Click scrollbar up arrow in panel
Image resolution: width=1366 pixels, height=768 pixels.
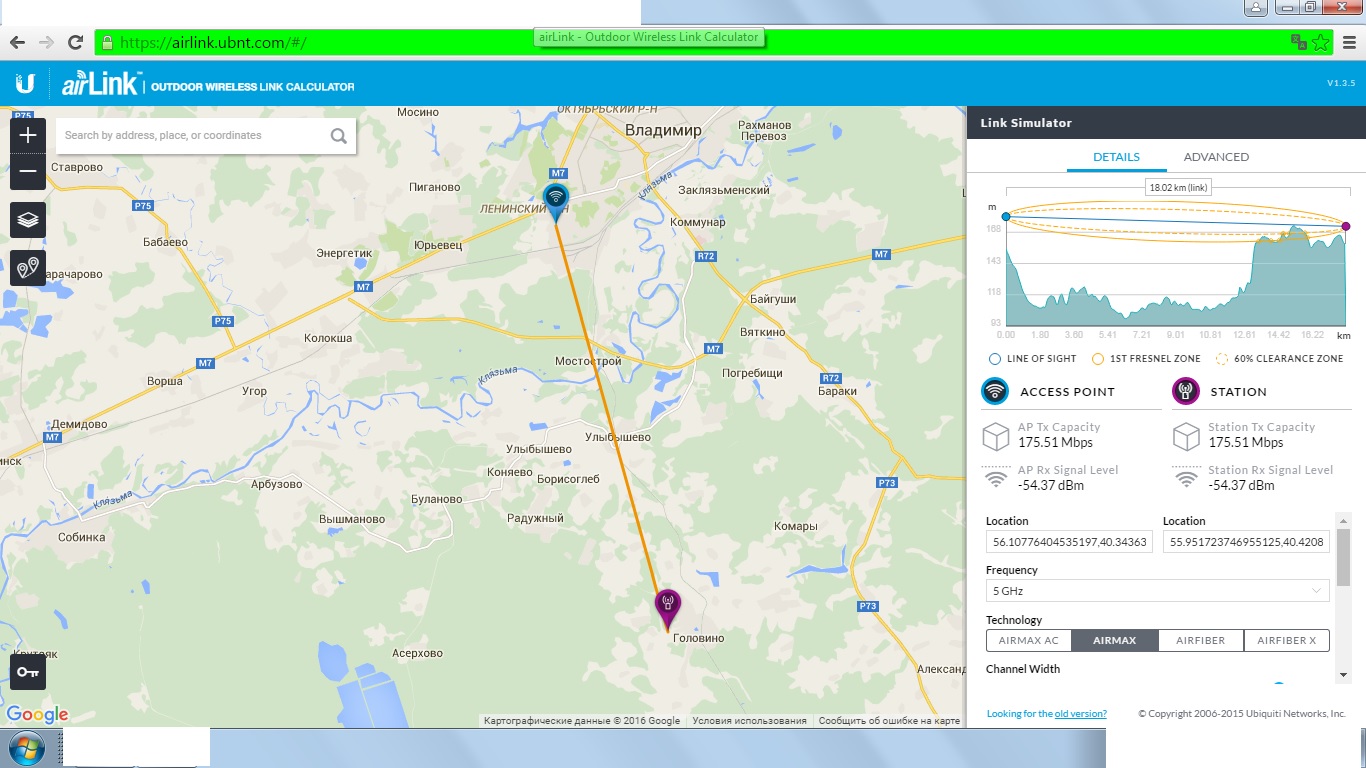1343,519
